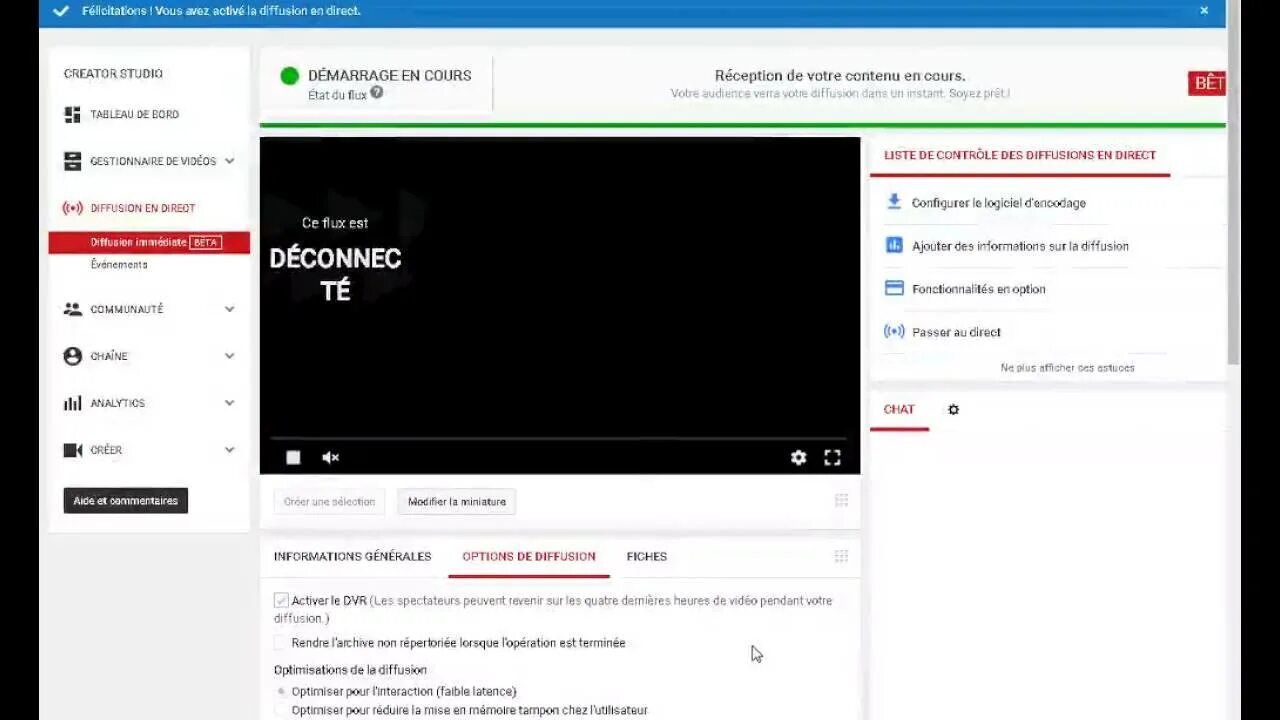
Task: Select Optimiser pour l'interaction radio button
Action: click(x=281, y=692)
